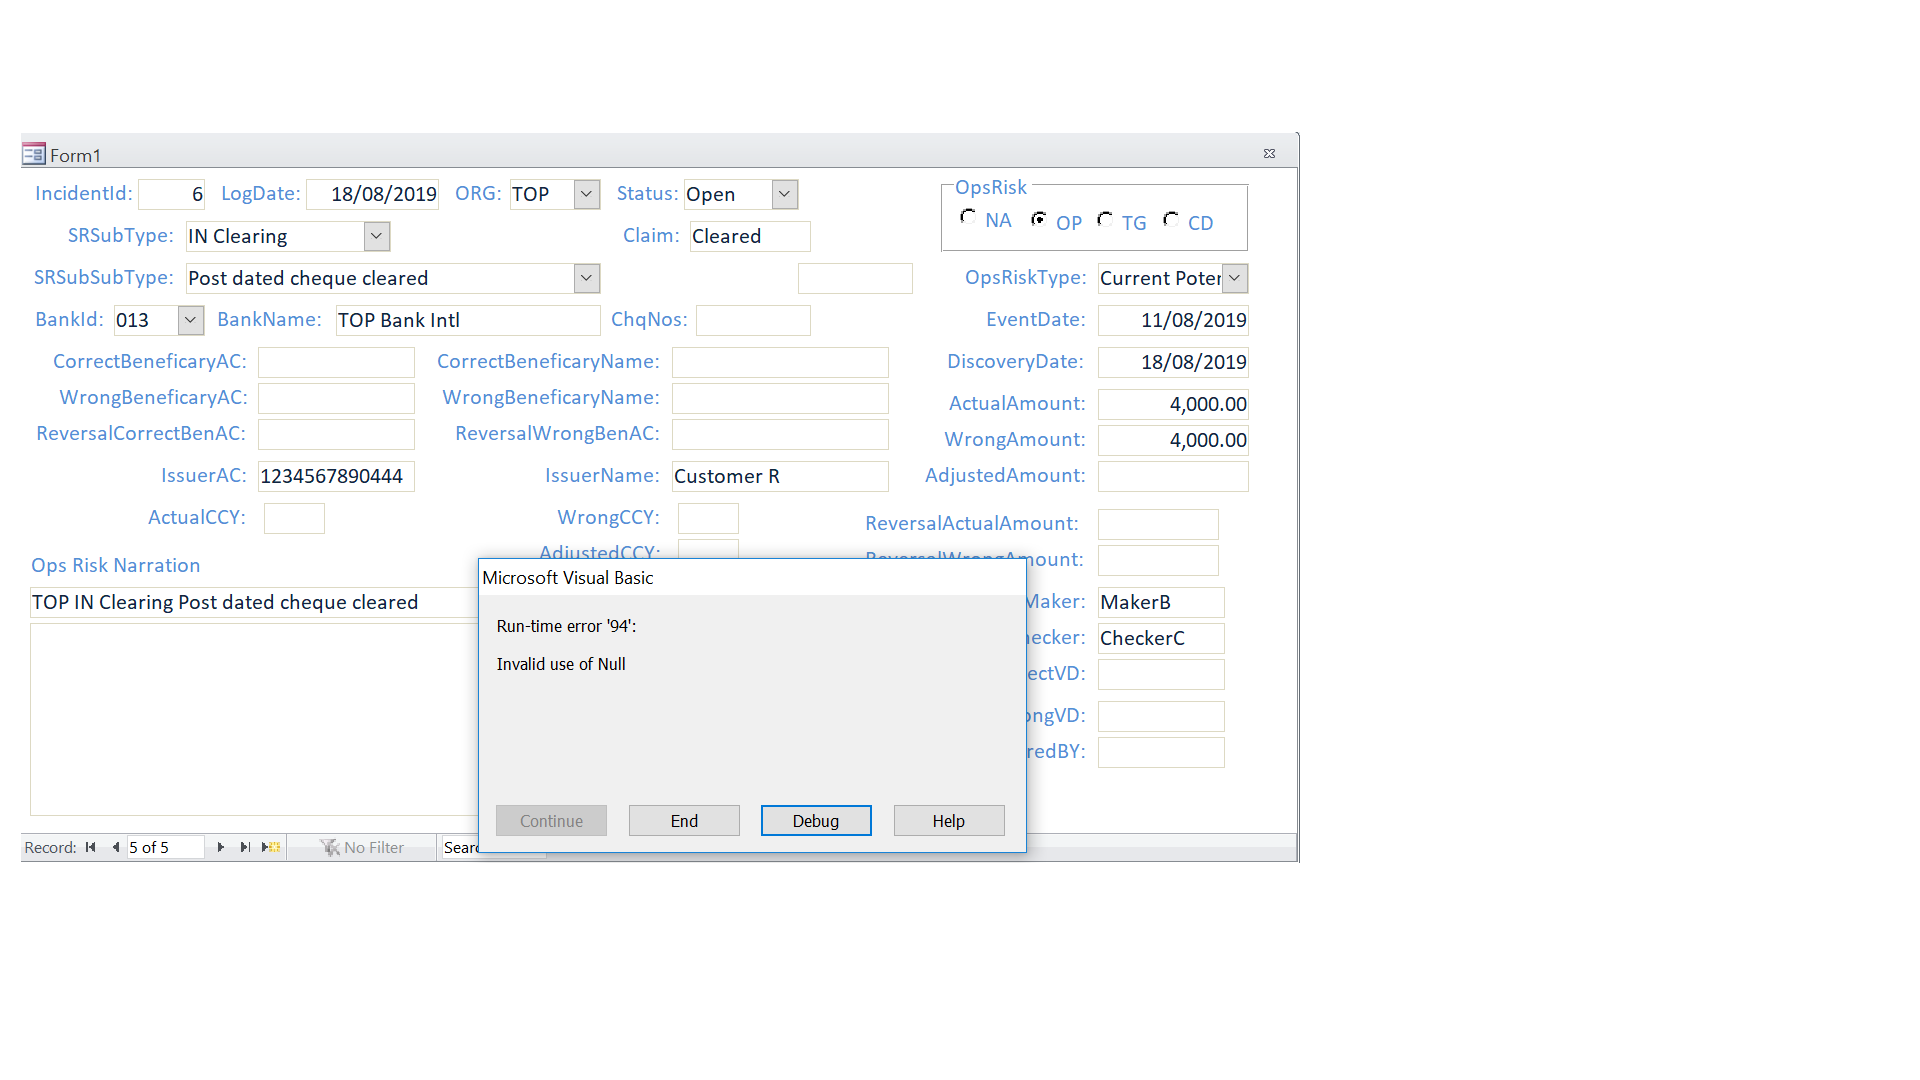This screenshot has width=1920, height=1080.
Task: Open the OpsRiskType dropdown list
Action: point(1235,278)
